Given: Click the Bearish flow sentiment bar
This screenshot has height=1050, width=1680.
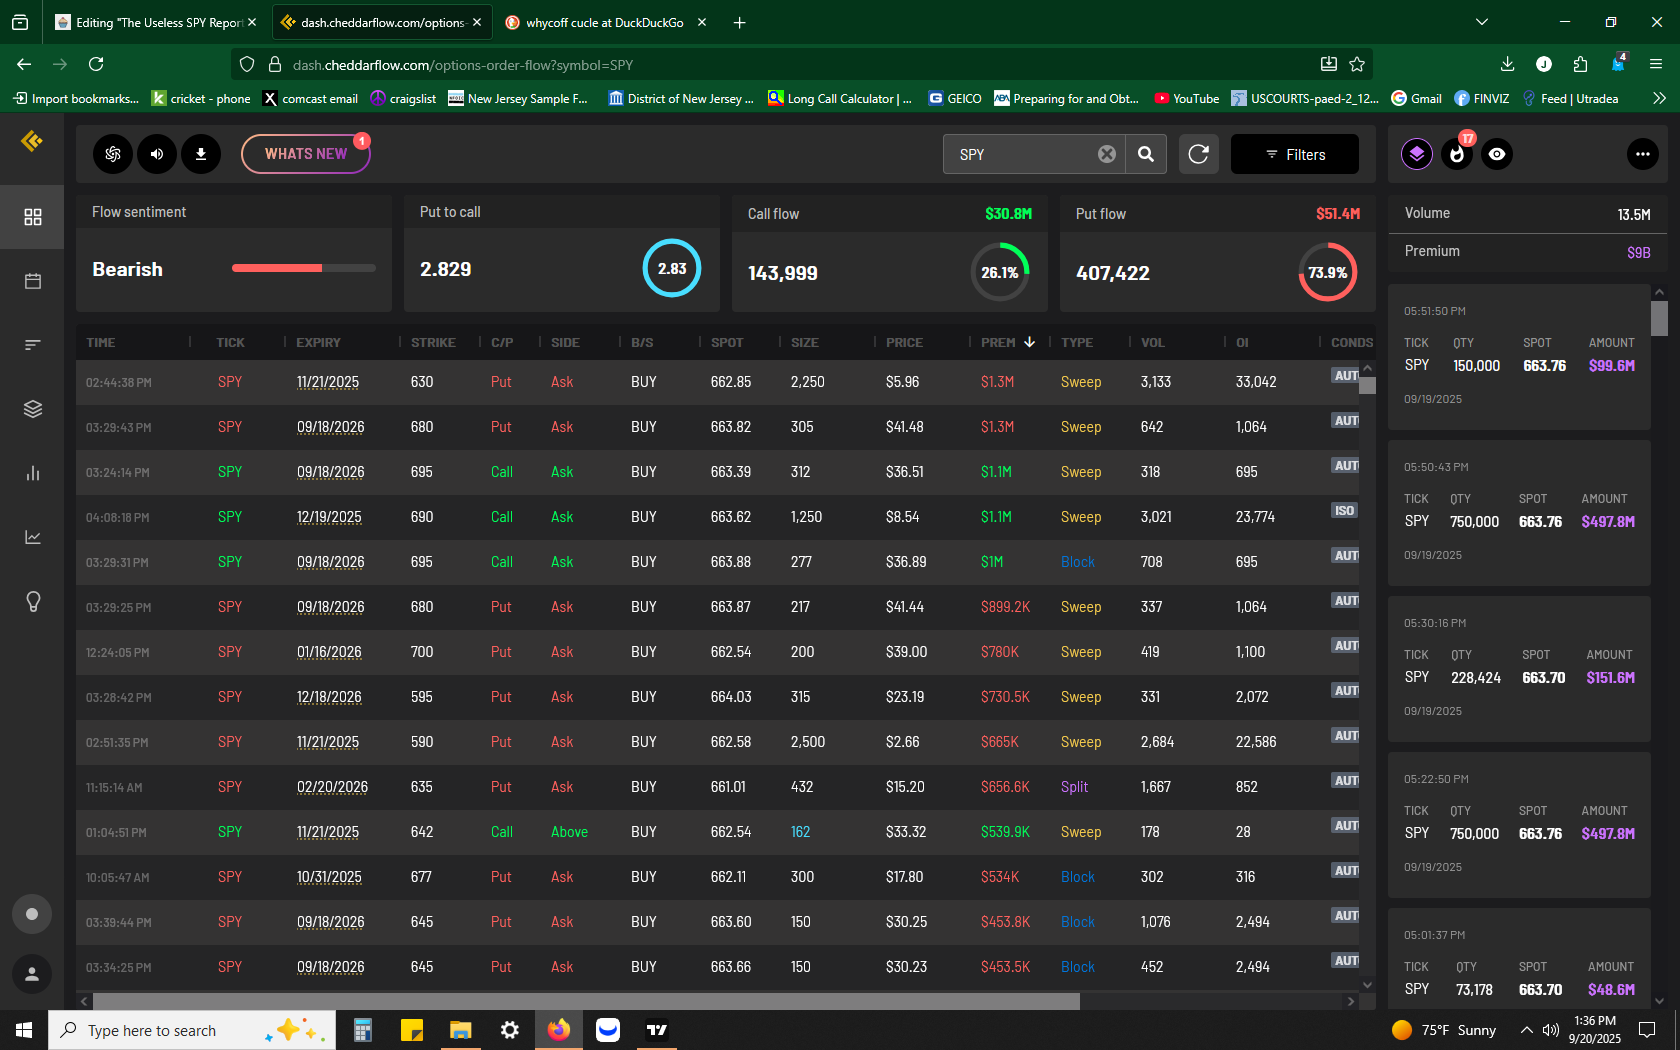Looking at the screenshot, I should point(304,268).
